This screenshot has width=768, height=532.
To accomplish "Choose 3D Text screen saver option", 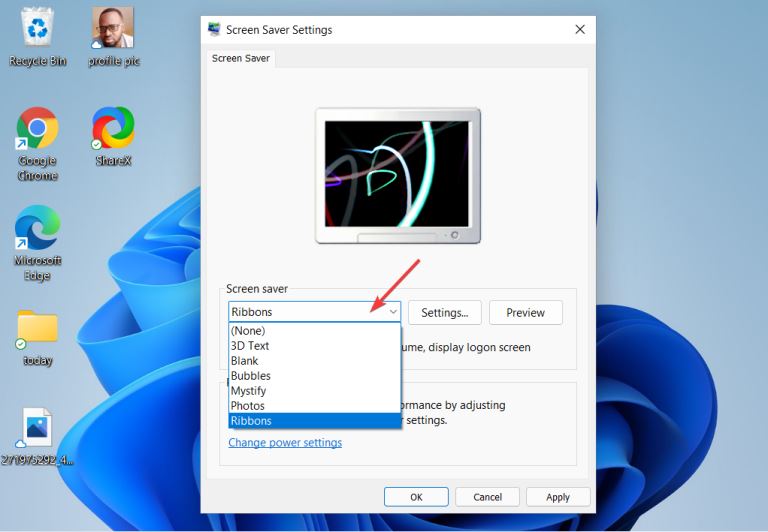I will (x=314, y=346).
